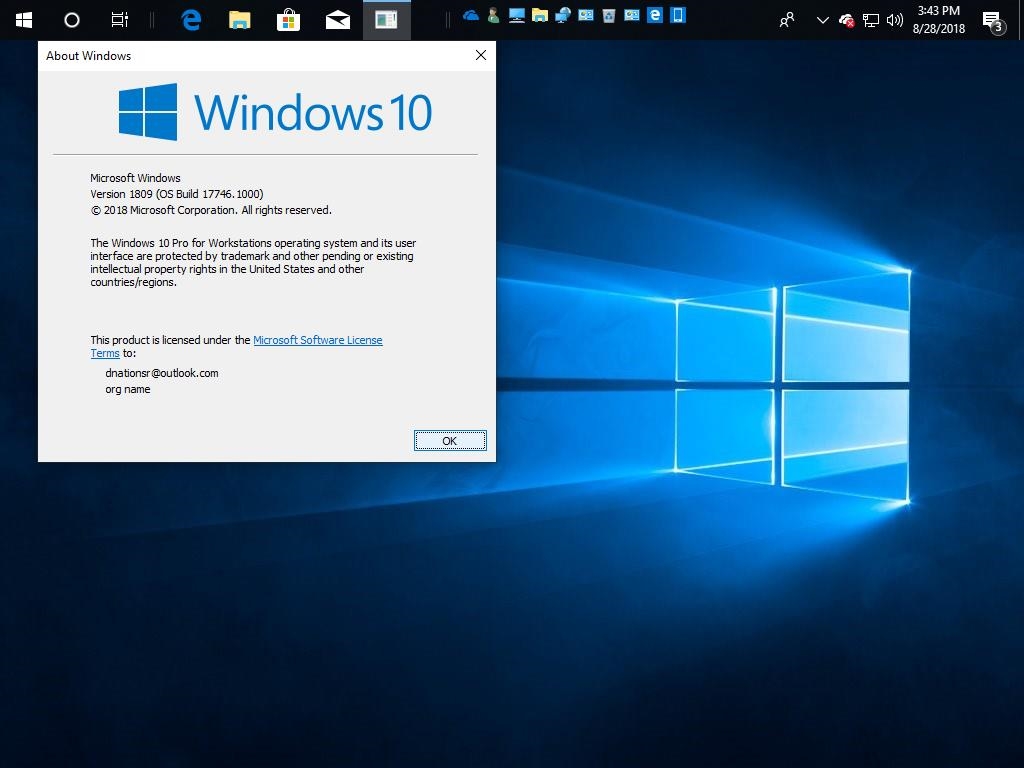
Task: Open File Explorer from the pinned taskbar
Action: pos(239,20)
